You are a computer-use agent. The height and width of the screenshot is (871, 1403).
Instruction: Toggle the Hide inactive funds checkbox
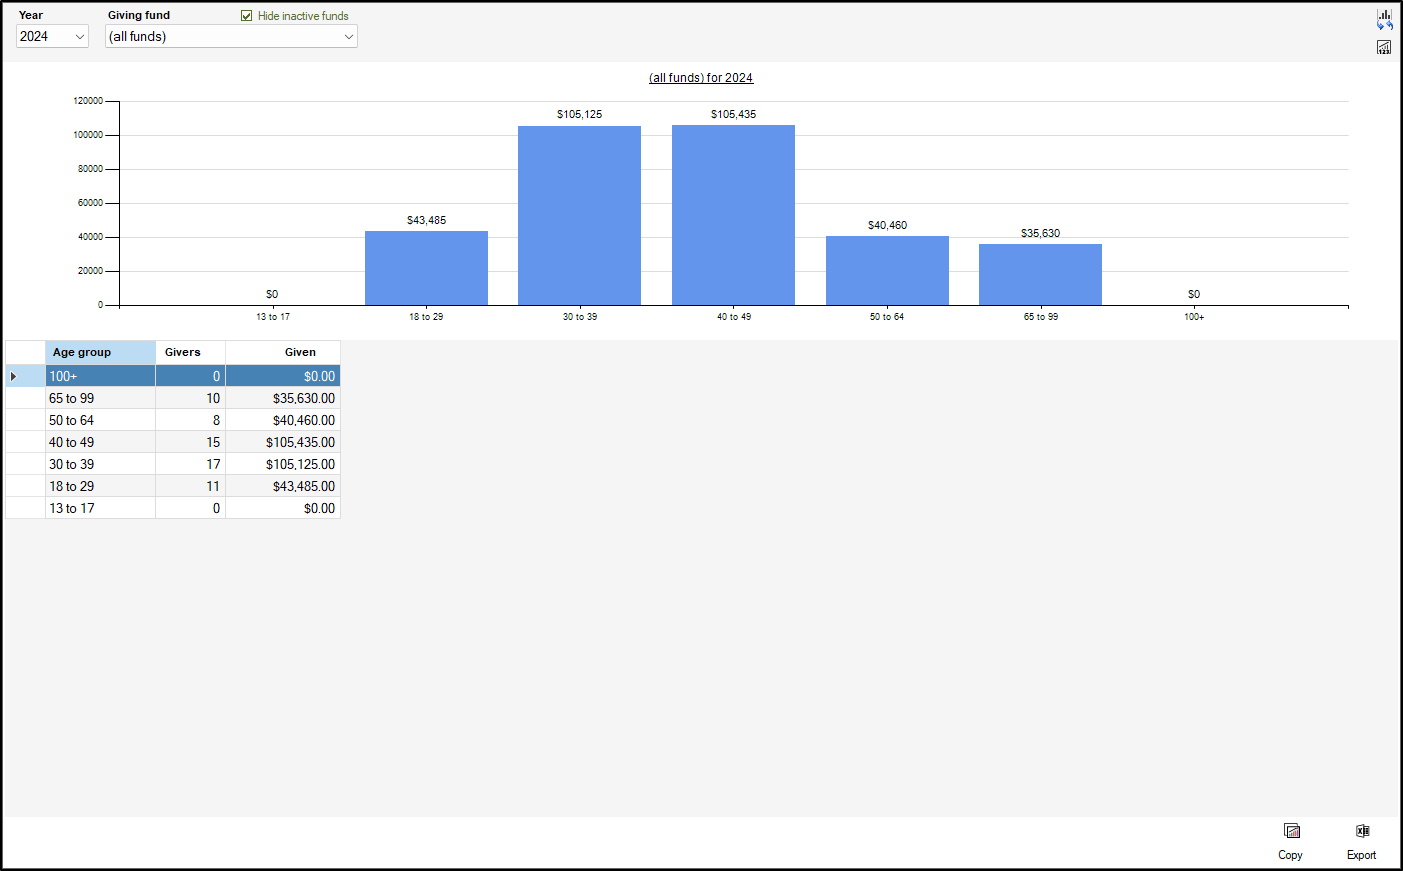[247, 16]
